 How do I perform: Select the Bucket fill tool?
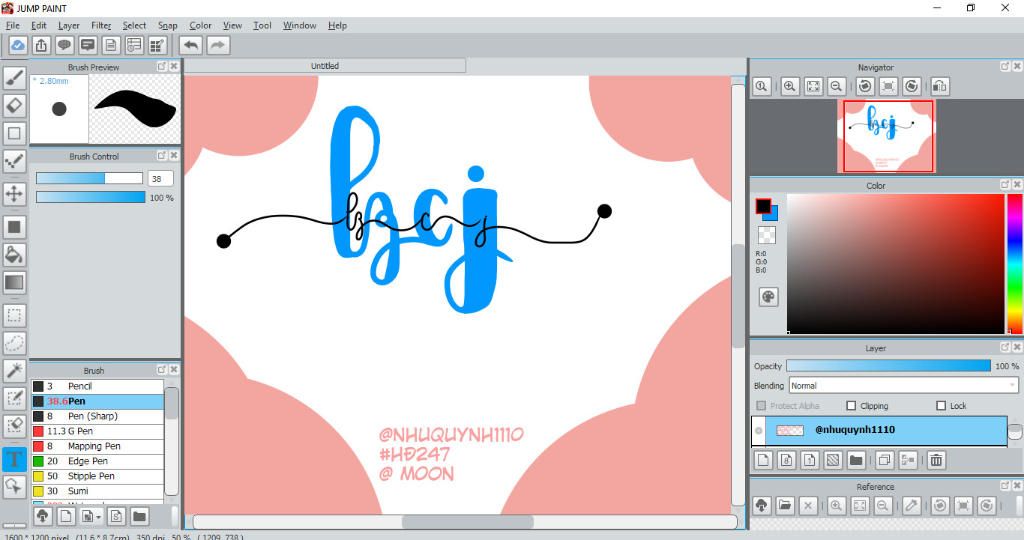(x=14, y=255)
